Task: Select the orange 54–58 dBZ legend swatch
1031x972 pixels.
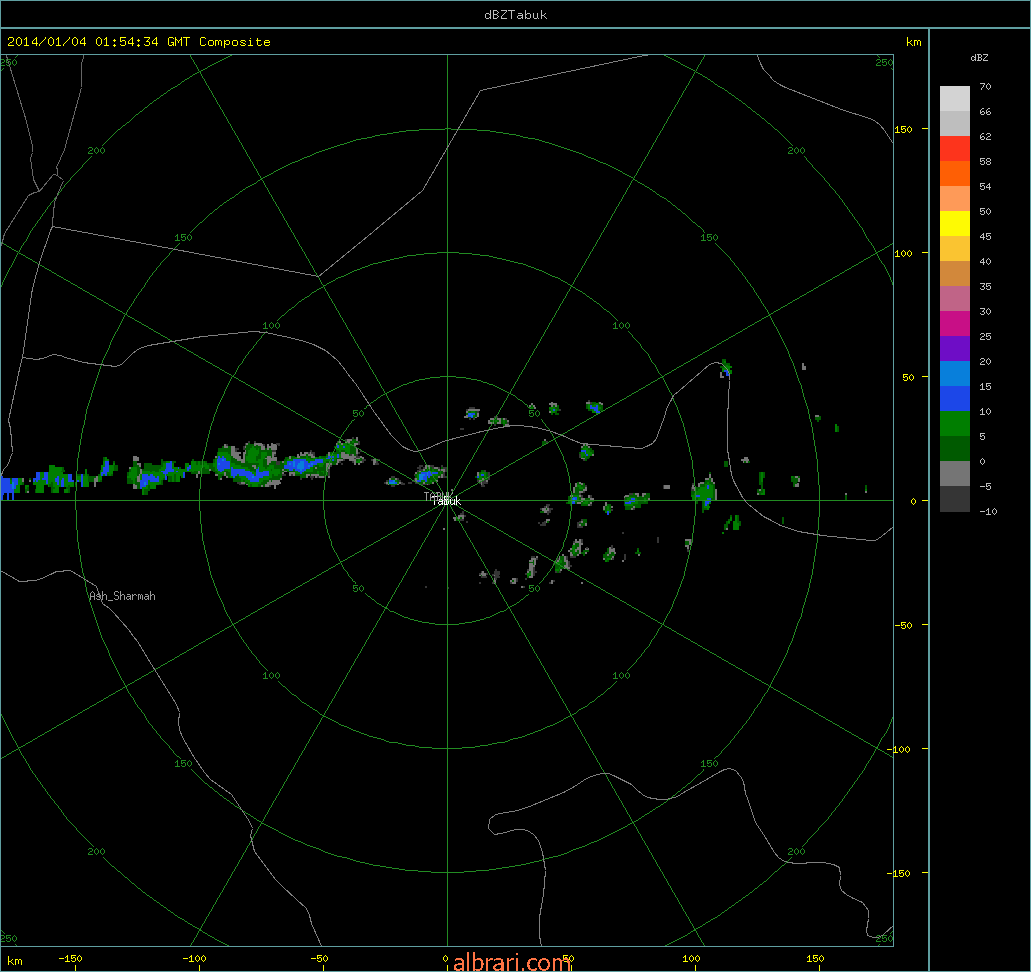Action: coord(954,174)
